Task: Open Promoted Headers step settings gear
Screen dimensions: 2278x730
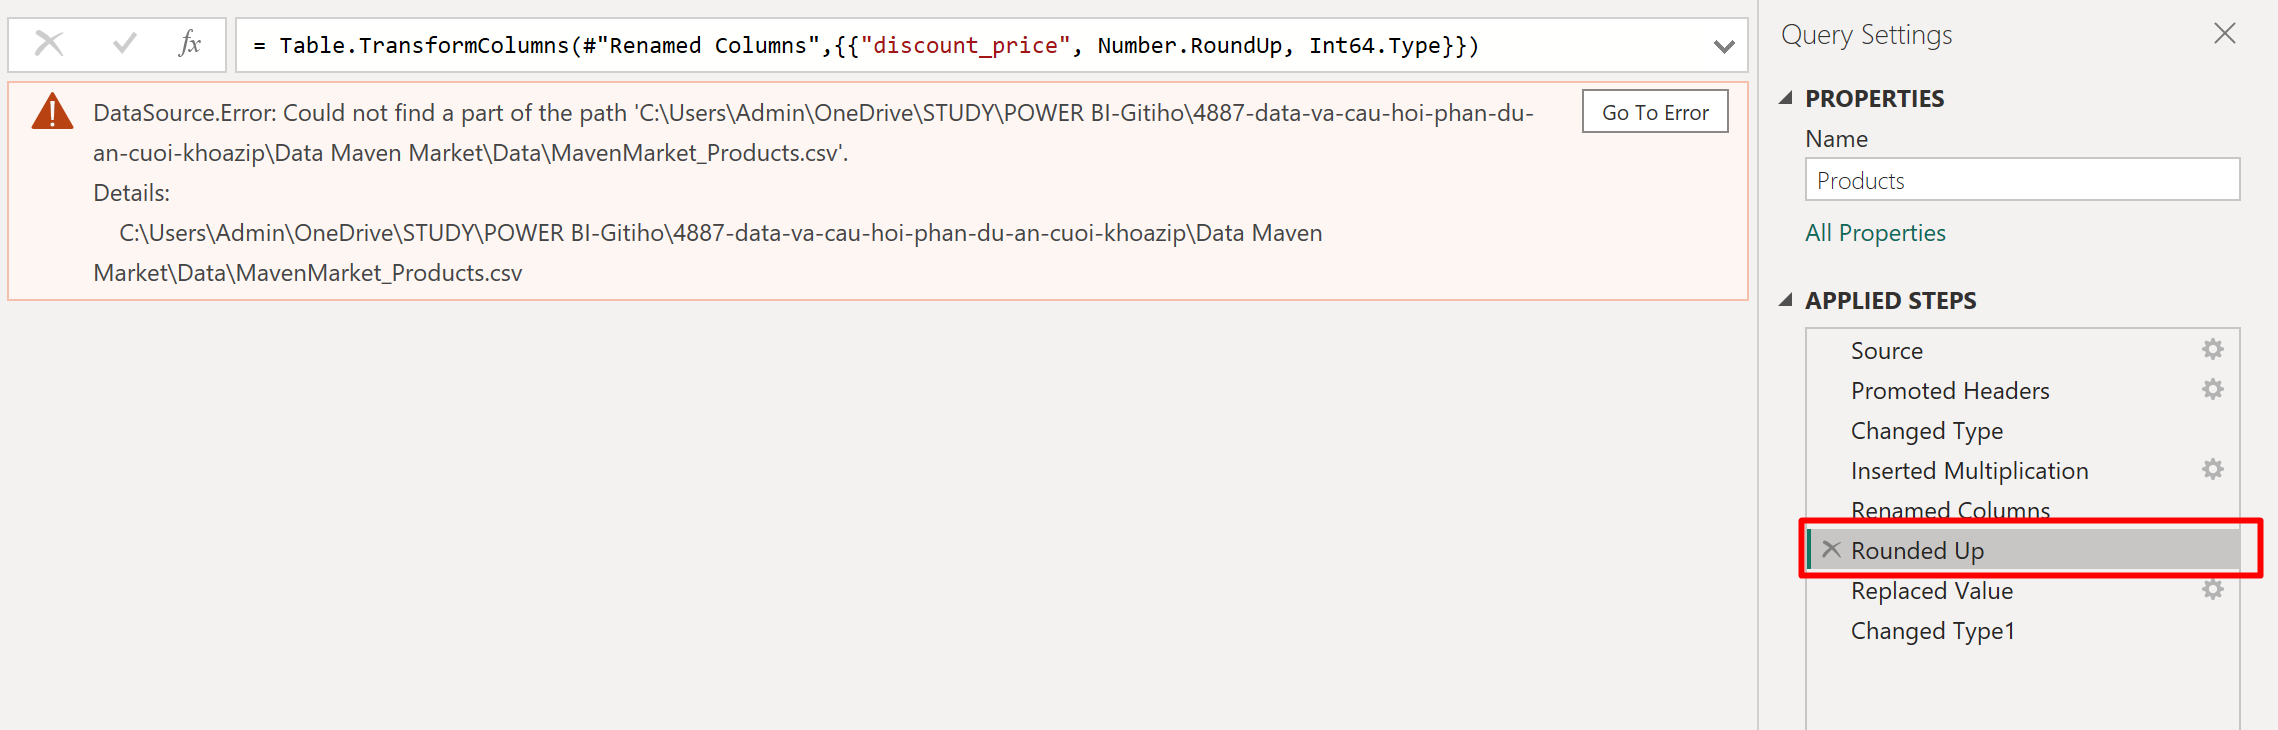Action: 2212,389
